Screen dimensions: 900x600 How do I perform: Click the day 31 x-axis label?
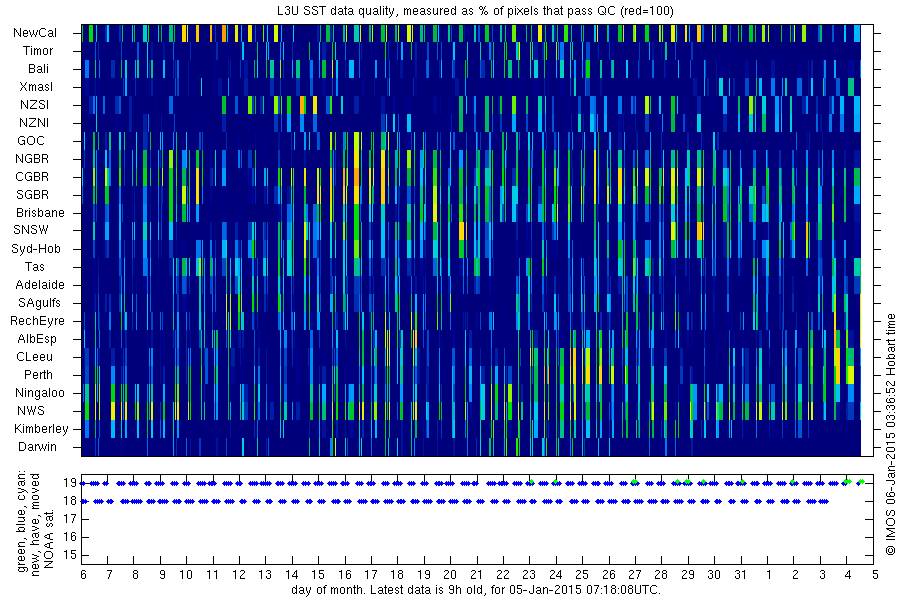[x=740, y=574]
